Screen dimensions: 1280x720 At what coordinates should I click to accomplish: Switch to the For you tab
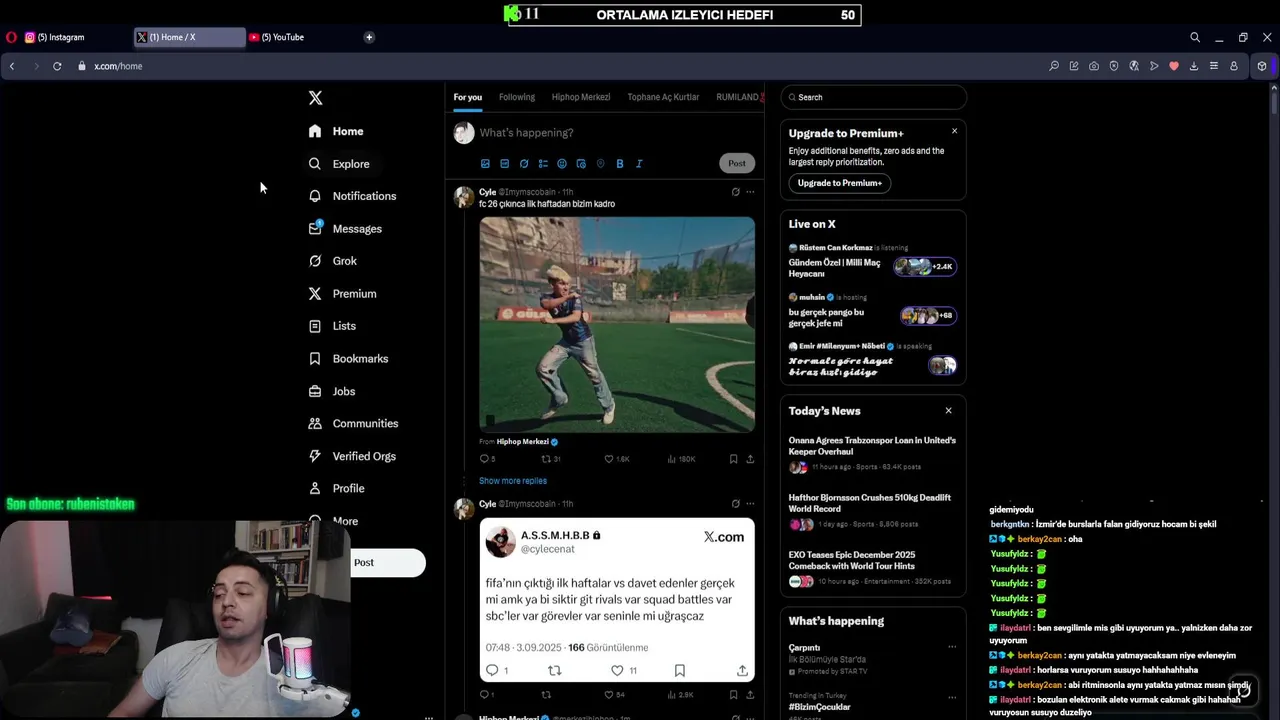tap(467, 97)
